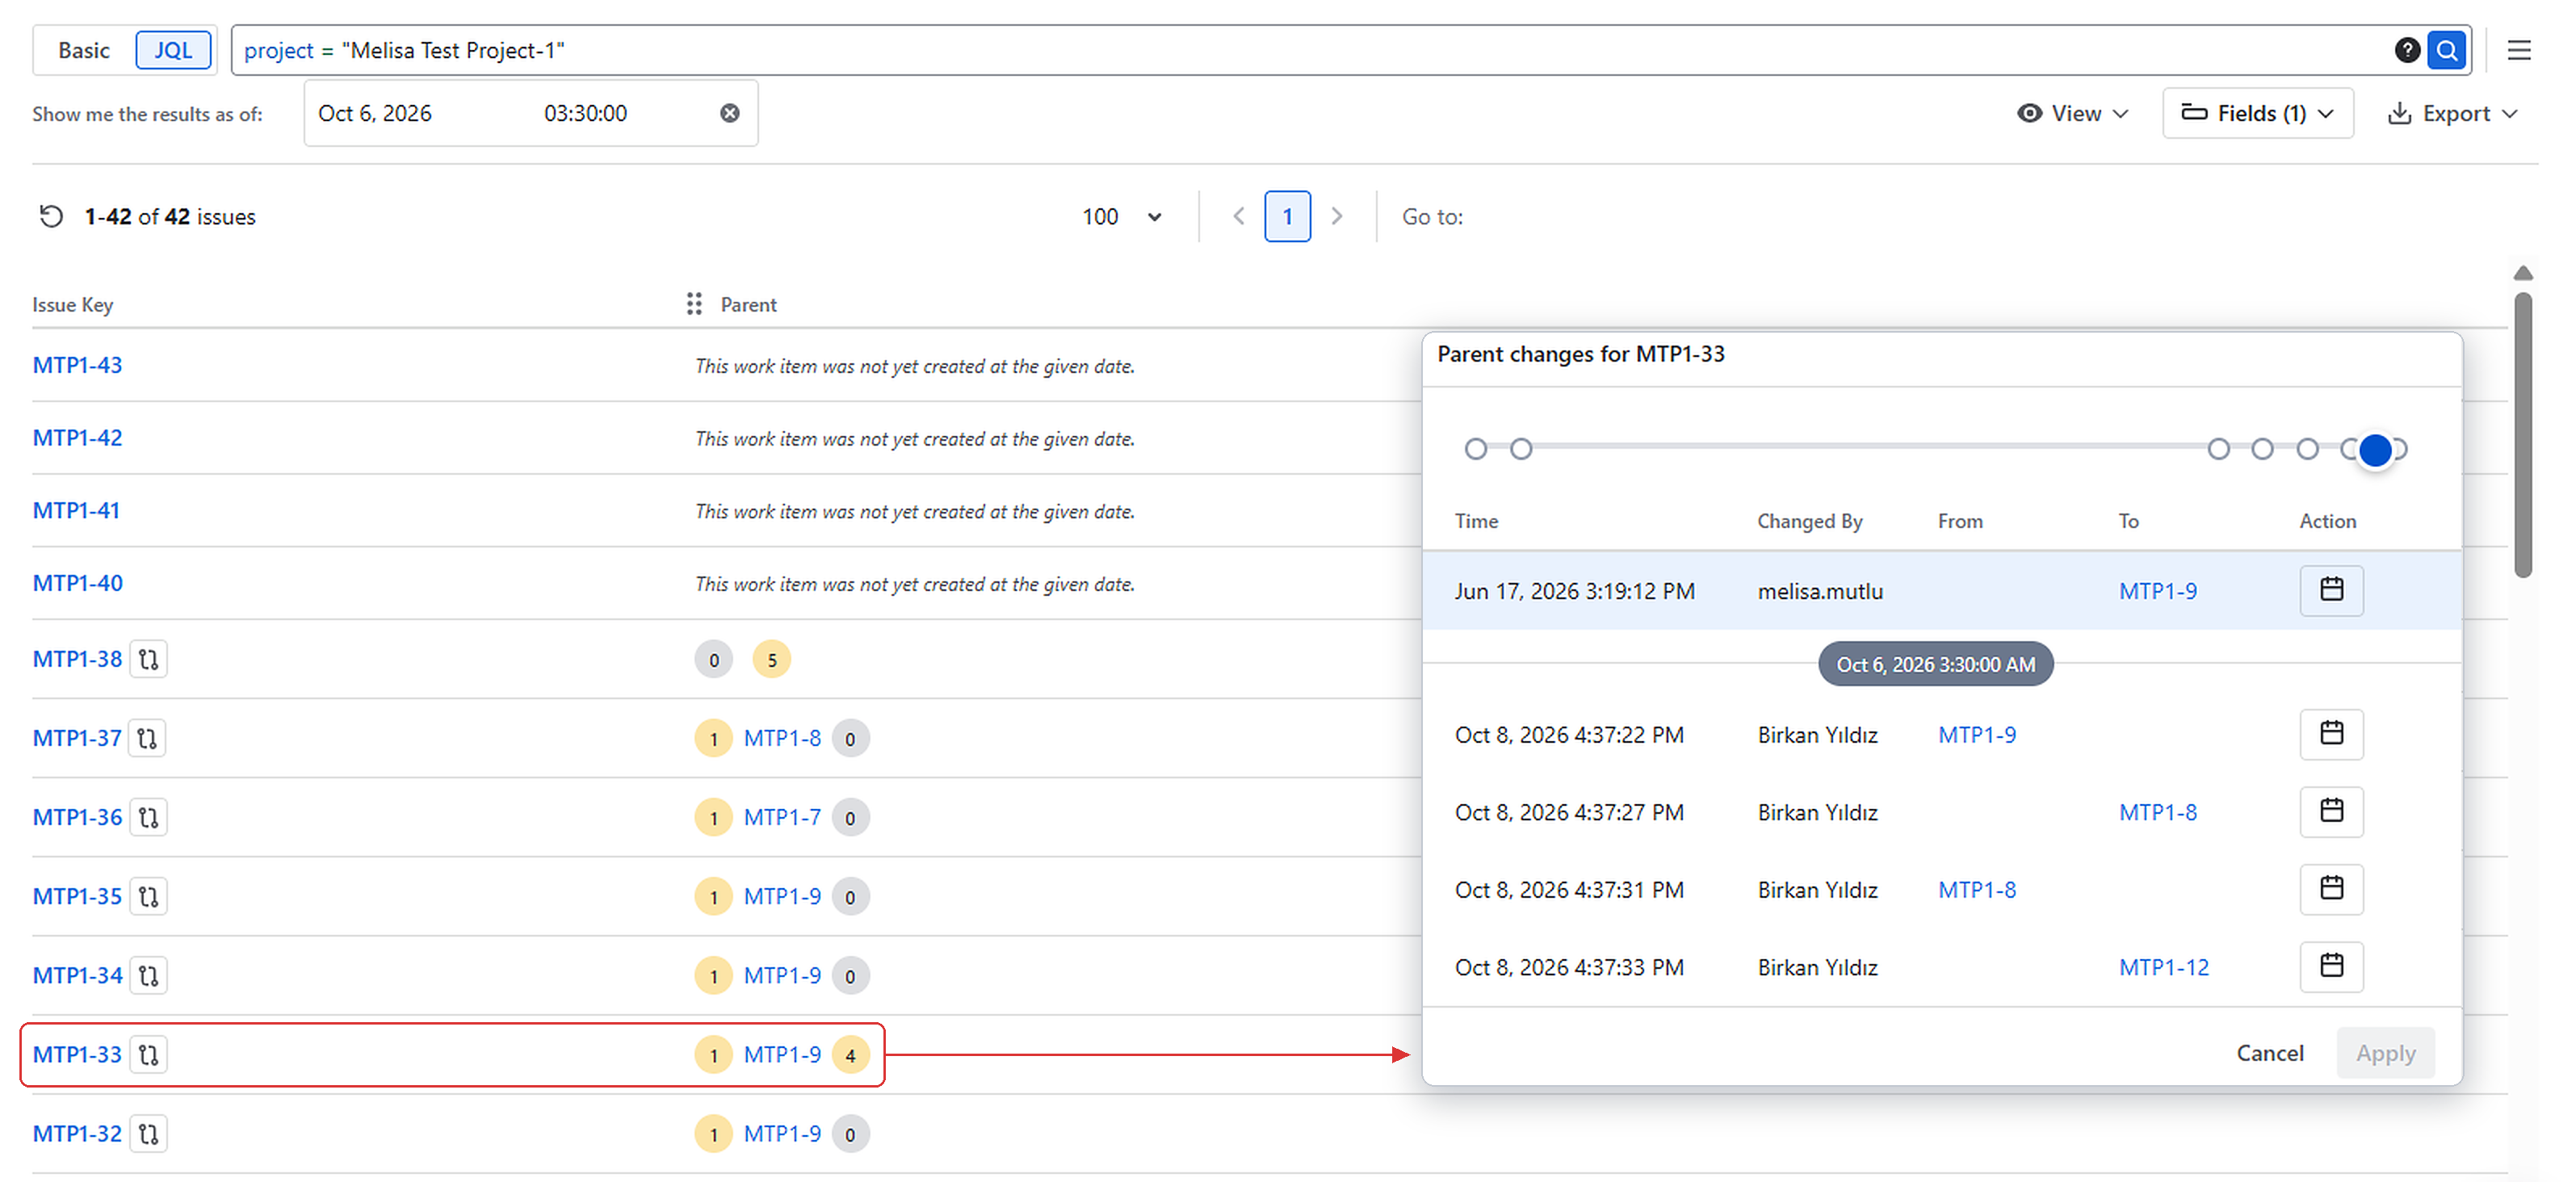Click the blue active slider handle
The image size is (2576, 1182).
coord(2375,450)
